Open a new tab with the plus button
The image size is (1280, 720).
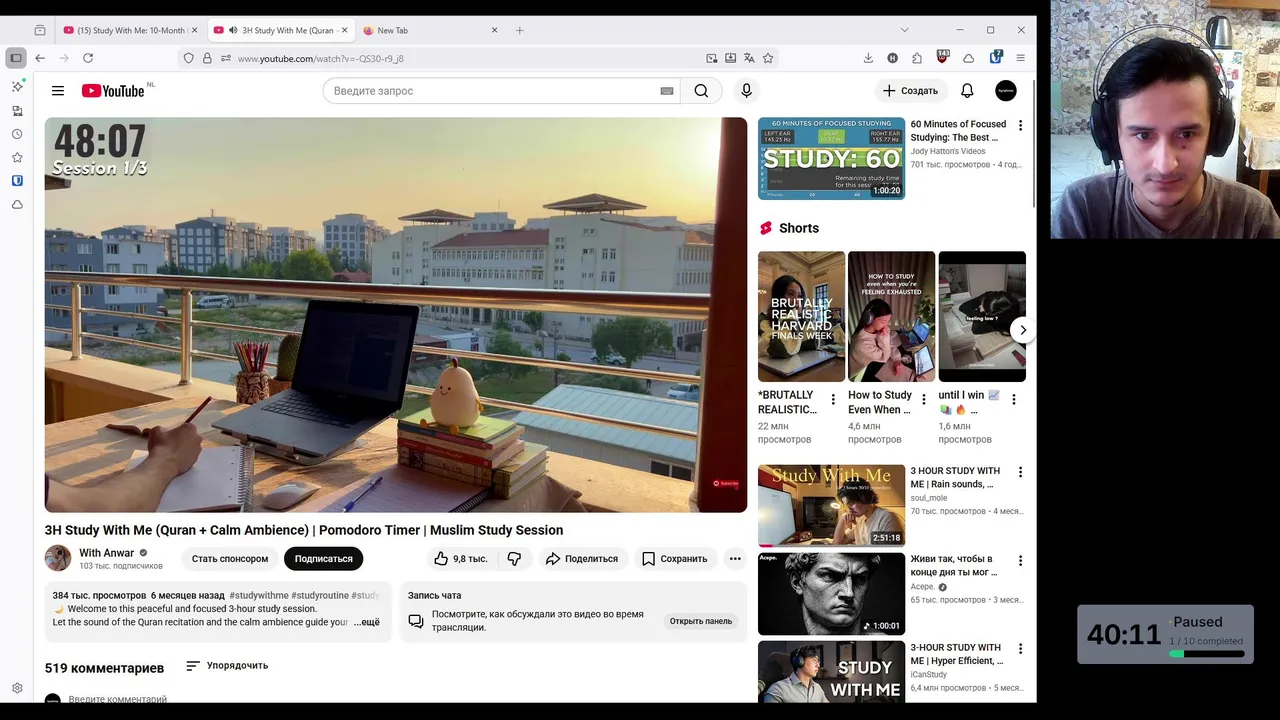[x=519, y=30]
